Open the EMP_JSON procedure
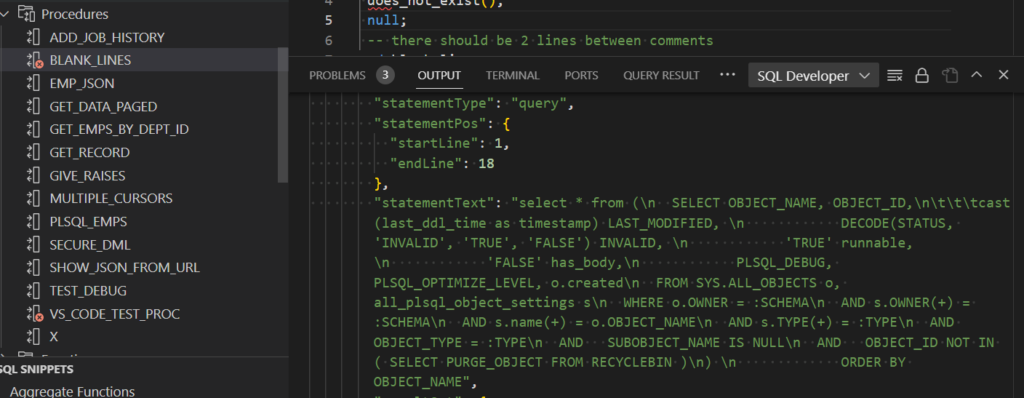The image size is (1024, 398). point(82,84)
